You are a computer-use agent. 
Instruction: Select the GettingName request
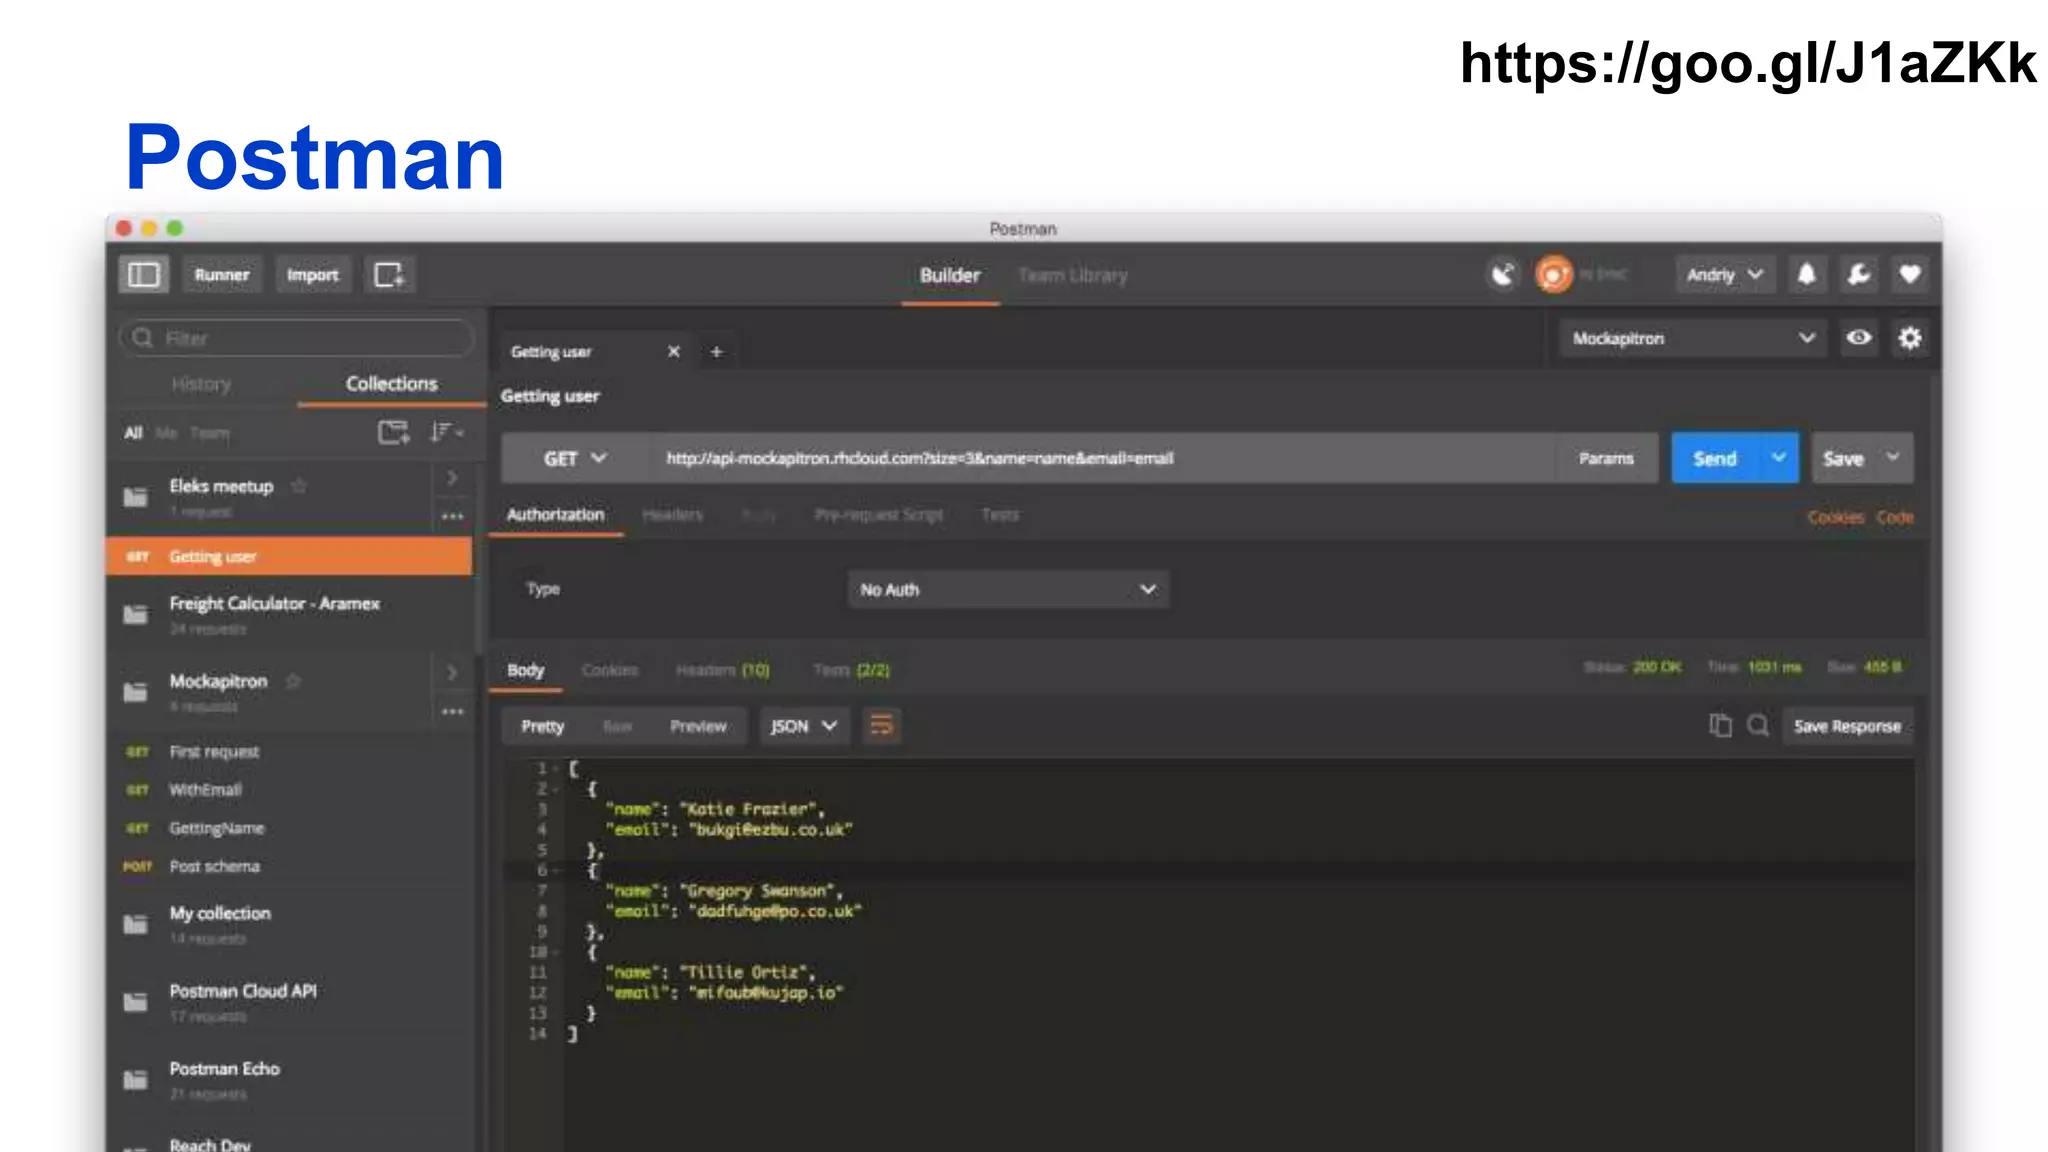click(289, 828)
